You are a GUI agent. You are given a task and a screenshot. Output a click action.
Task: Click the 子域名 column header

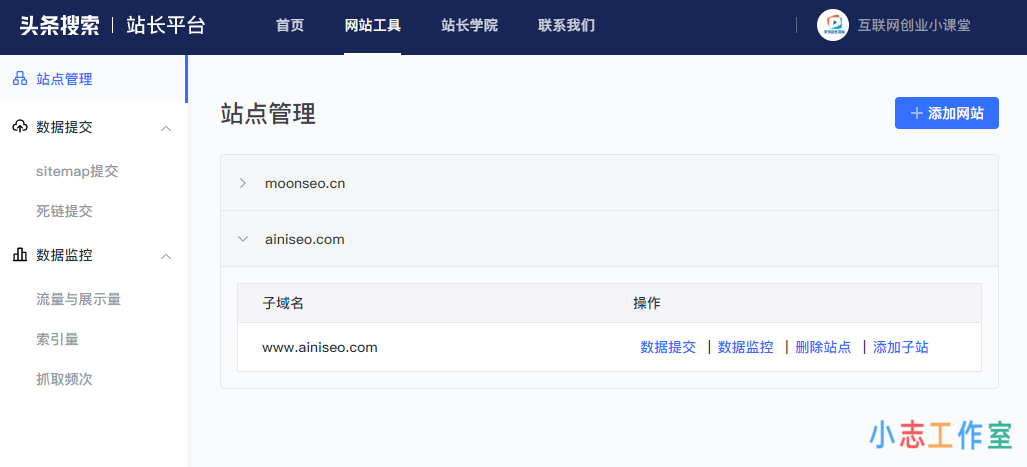(x=283, y=303)
